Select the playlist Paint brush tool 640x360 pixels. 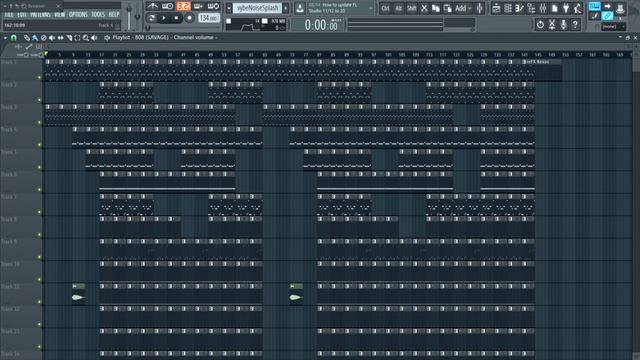(x=35, y=38)
